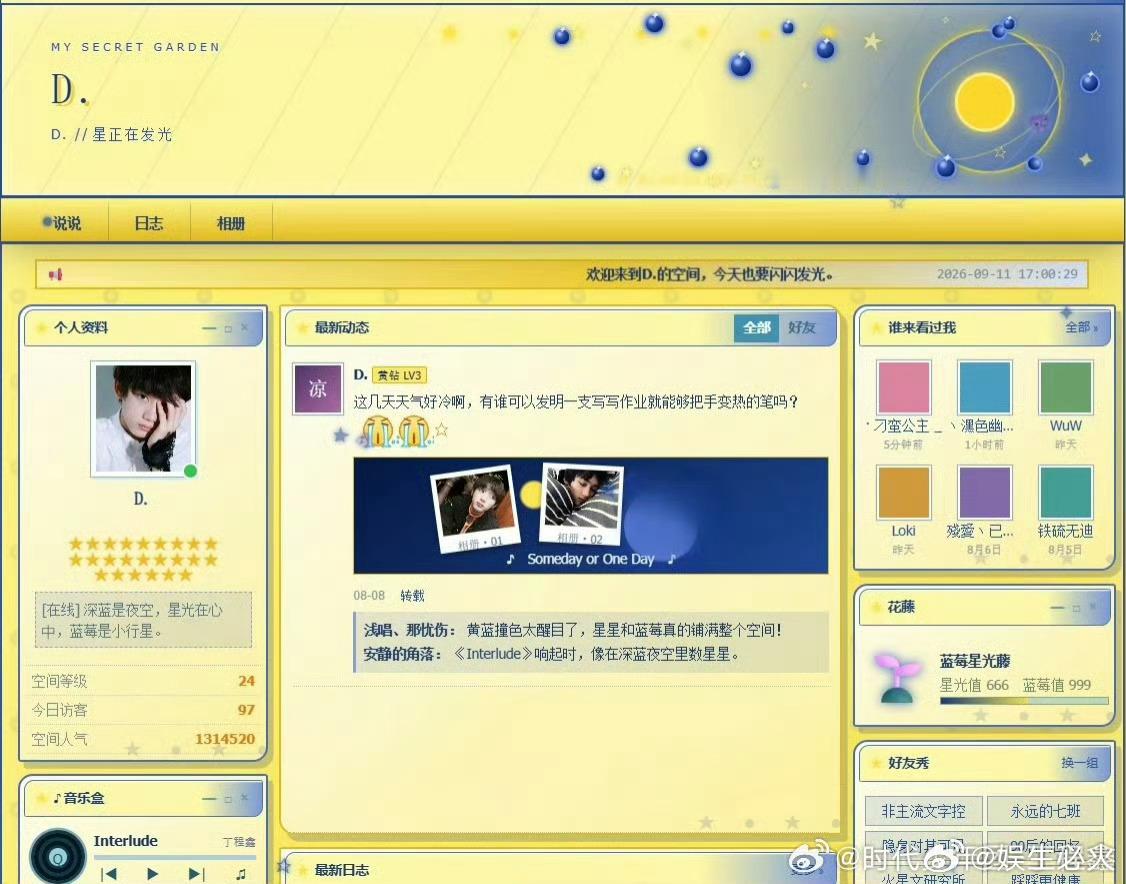Collapse the 花藤 panel
The image size is (1126, 884).
tap(1057, 608)
